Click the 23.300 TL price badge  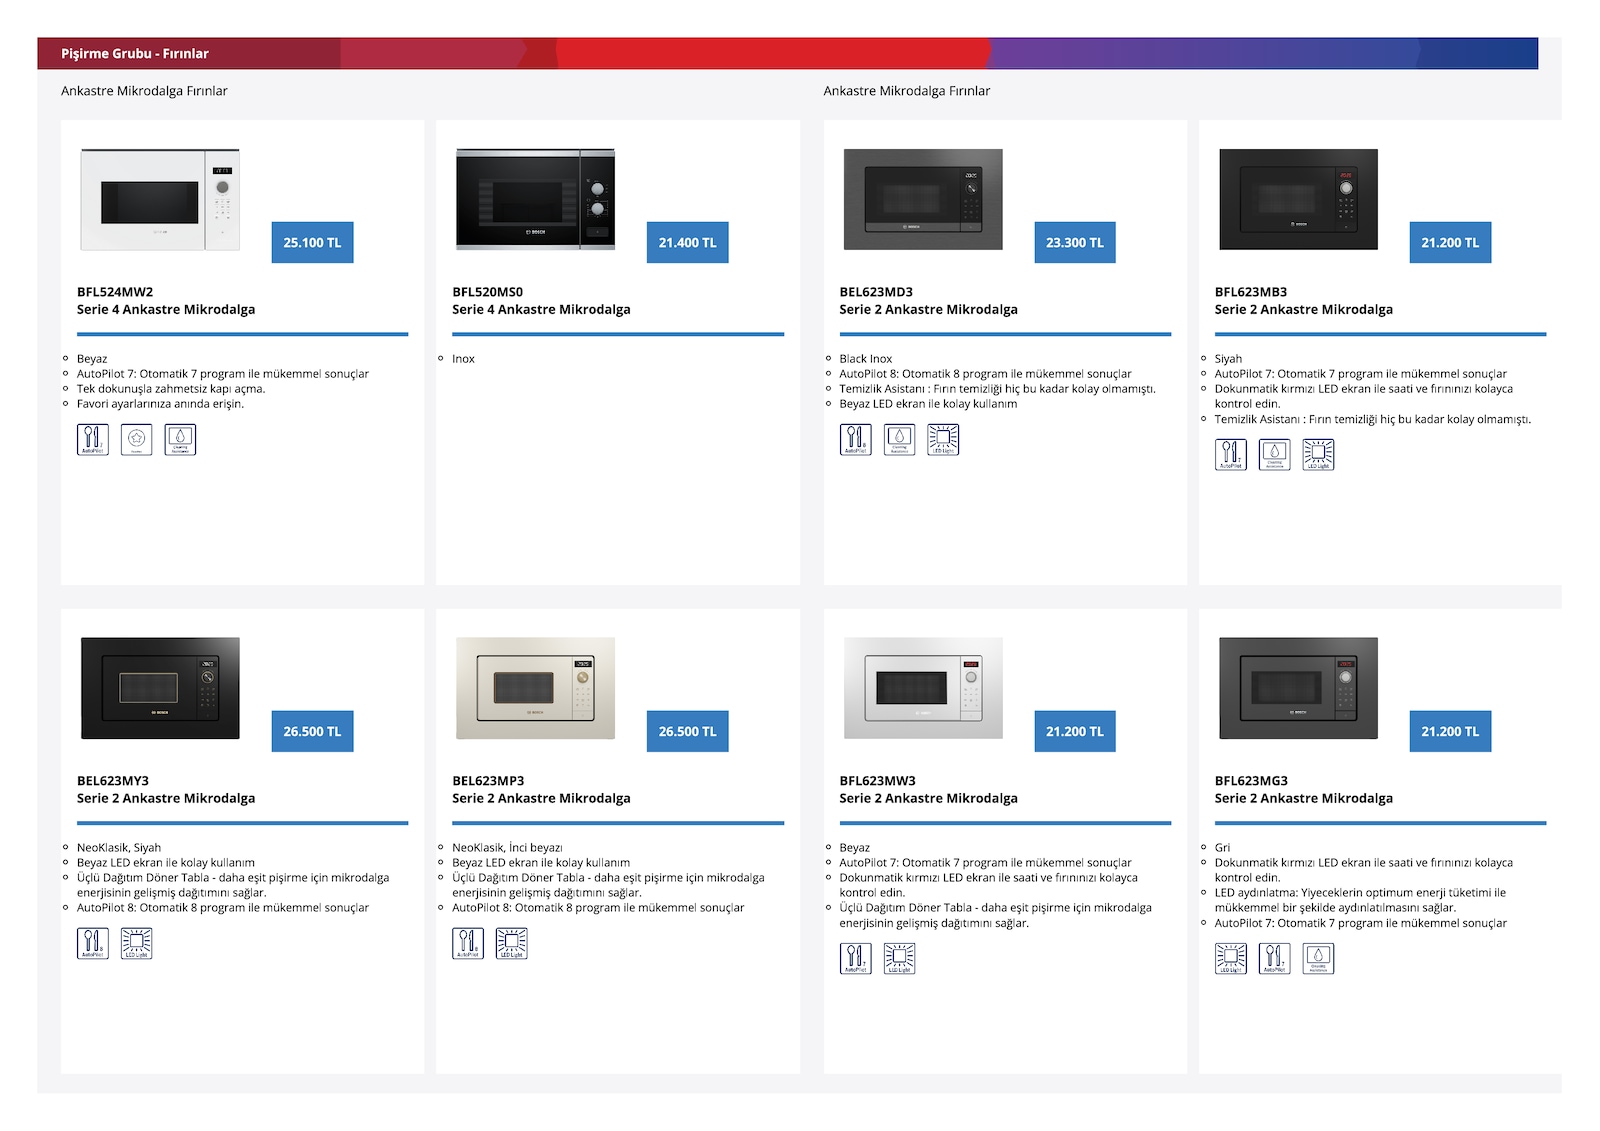(x=1075, y=243)
